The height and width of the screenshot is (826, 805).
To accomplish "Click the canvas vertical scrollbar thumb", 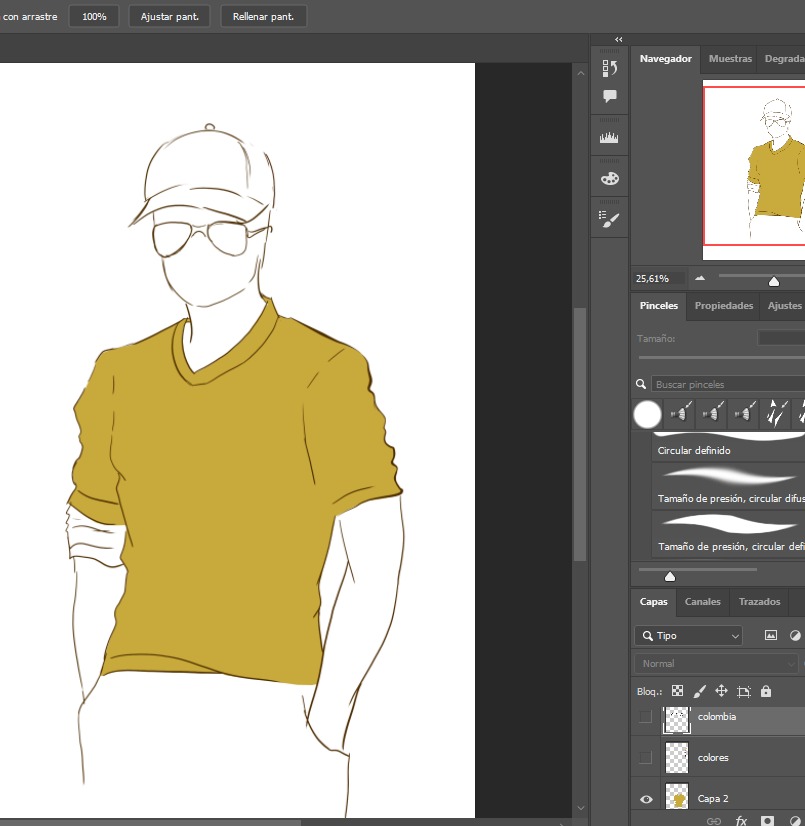I will 580,434.
